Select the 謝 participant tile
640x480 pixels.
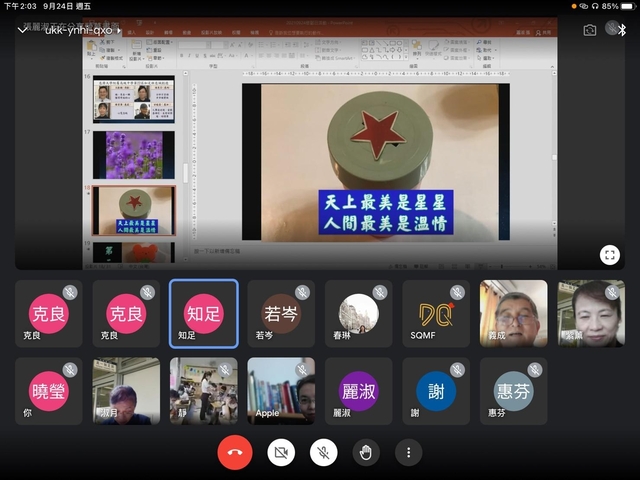click(436, 391)
